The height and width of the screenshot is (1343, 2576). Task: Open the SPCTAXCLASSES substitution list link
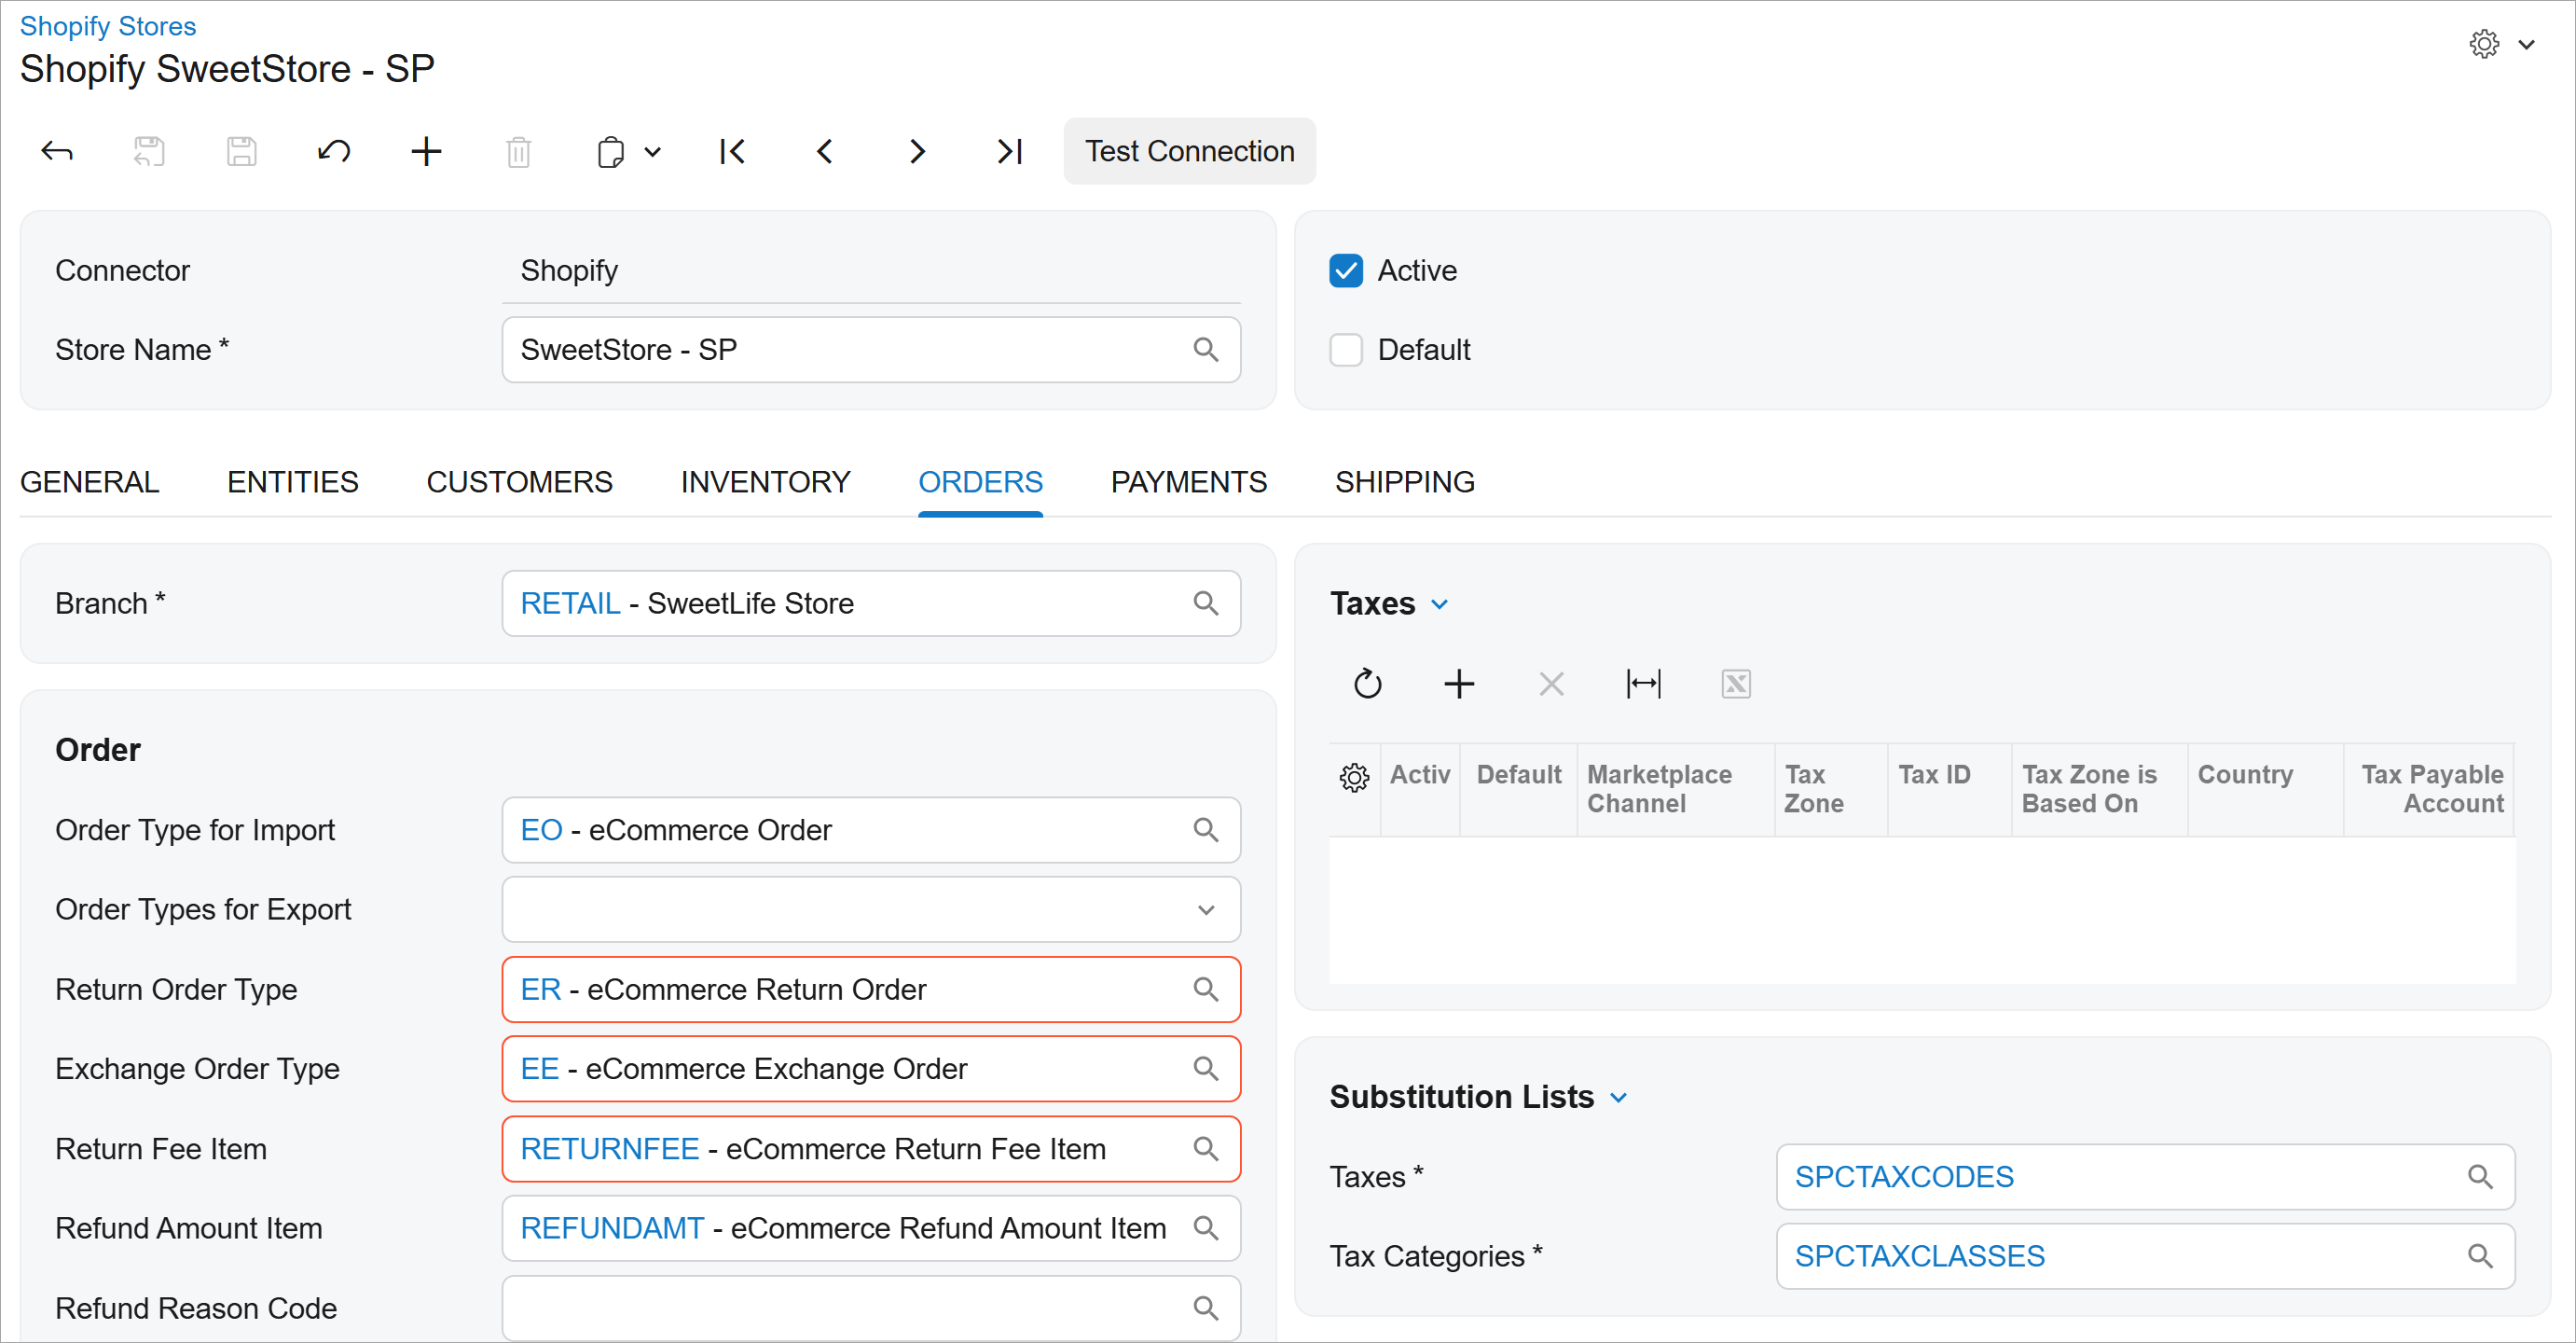[x=1919, y=1255]
